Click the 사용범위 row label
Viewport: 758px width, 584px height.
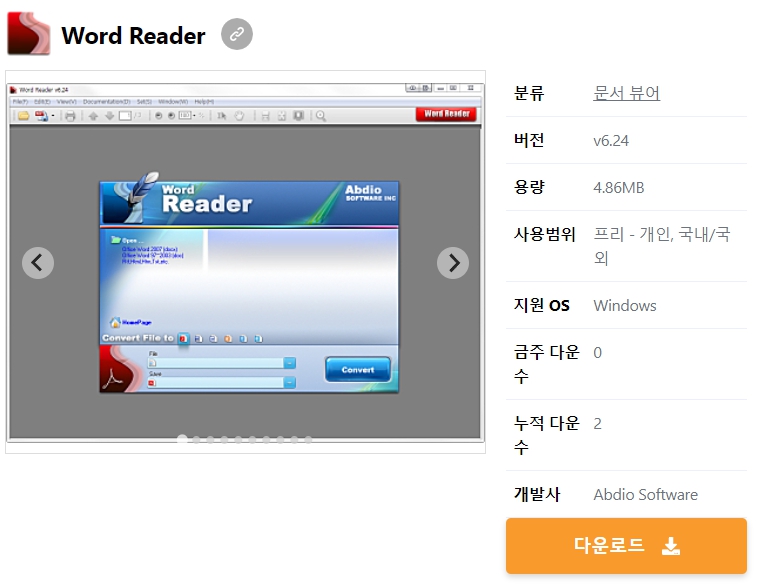coord(545,234)
